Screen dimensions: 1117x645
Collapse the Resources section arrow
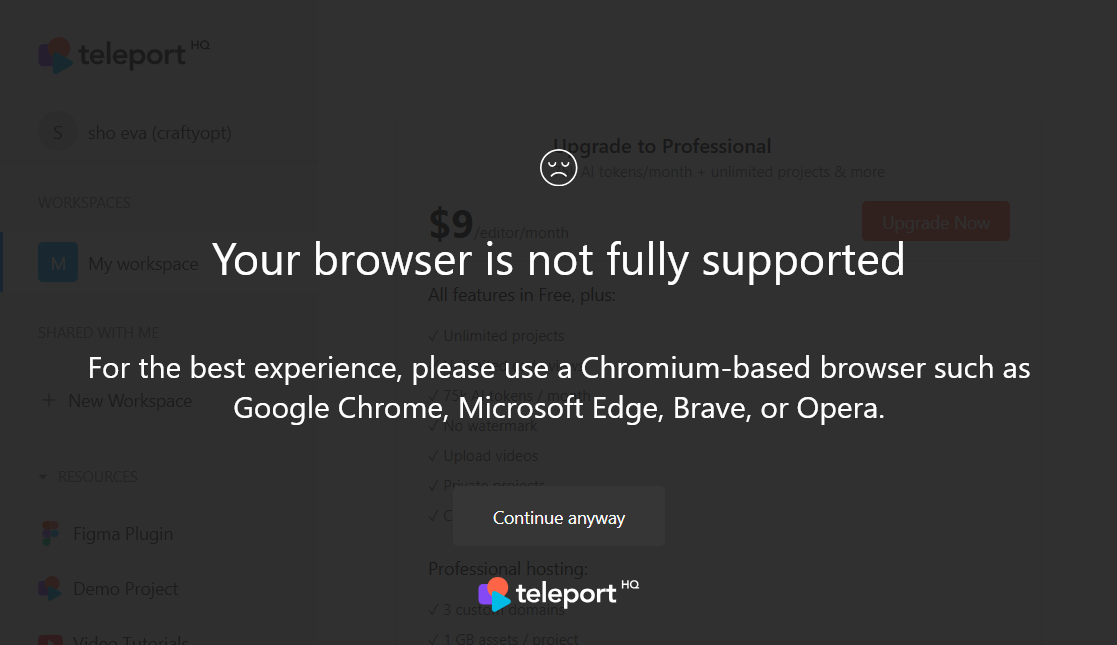(x=43, y=477)
